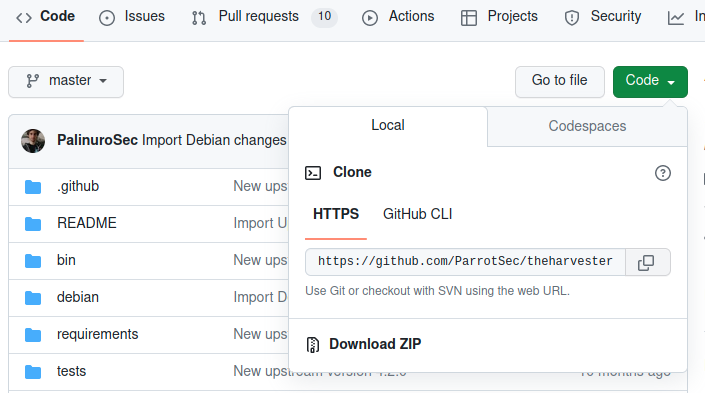Collapse the green Code dropdown button
Viewport: 705px width, 393px height.
(x=650, y=81)
